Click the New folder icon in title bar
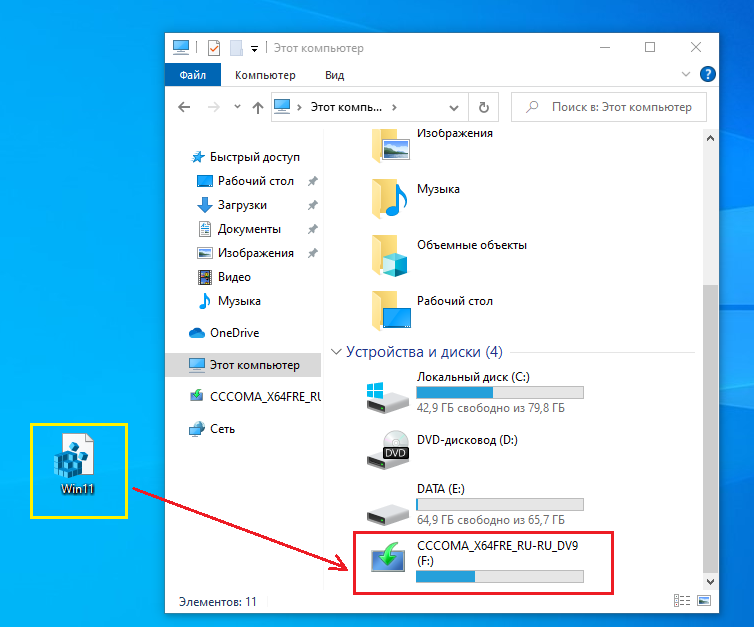754x627 pixels. pos(236,48)
